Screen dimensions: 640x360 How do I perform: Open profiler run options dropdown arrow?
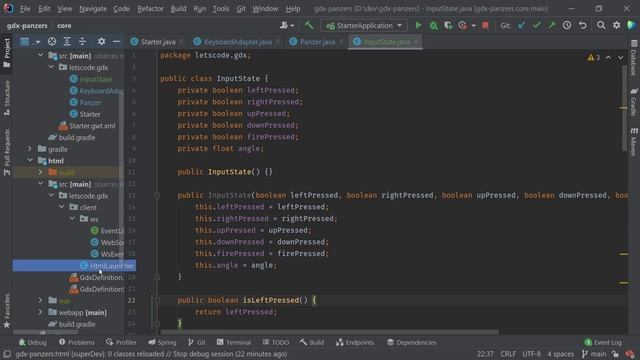tap(473, 25)
